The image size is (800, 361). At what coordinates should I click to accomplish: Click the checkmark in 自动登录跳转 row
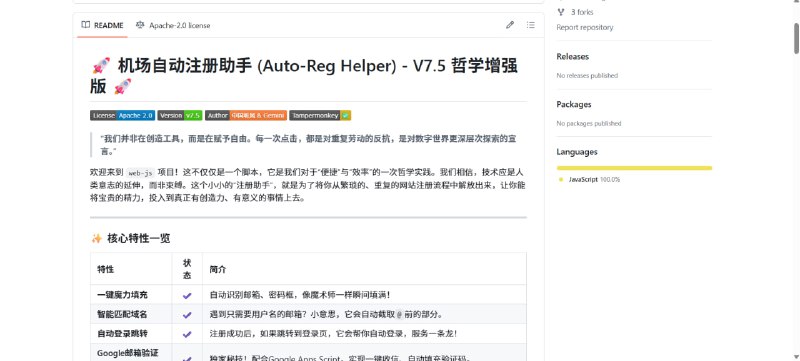coord(187,334)
